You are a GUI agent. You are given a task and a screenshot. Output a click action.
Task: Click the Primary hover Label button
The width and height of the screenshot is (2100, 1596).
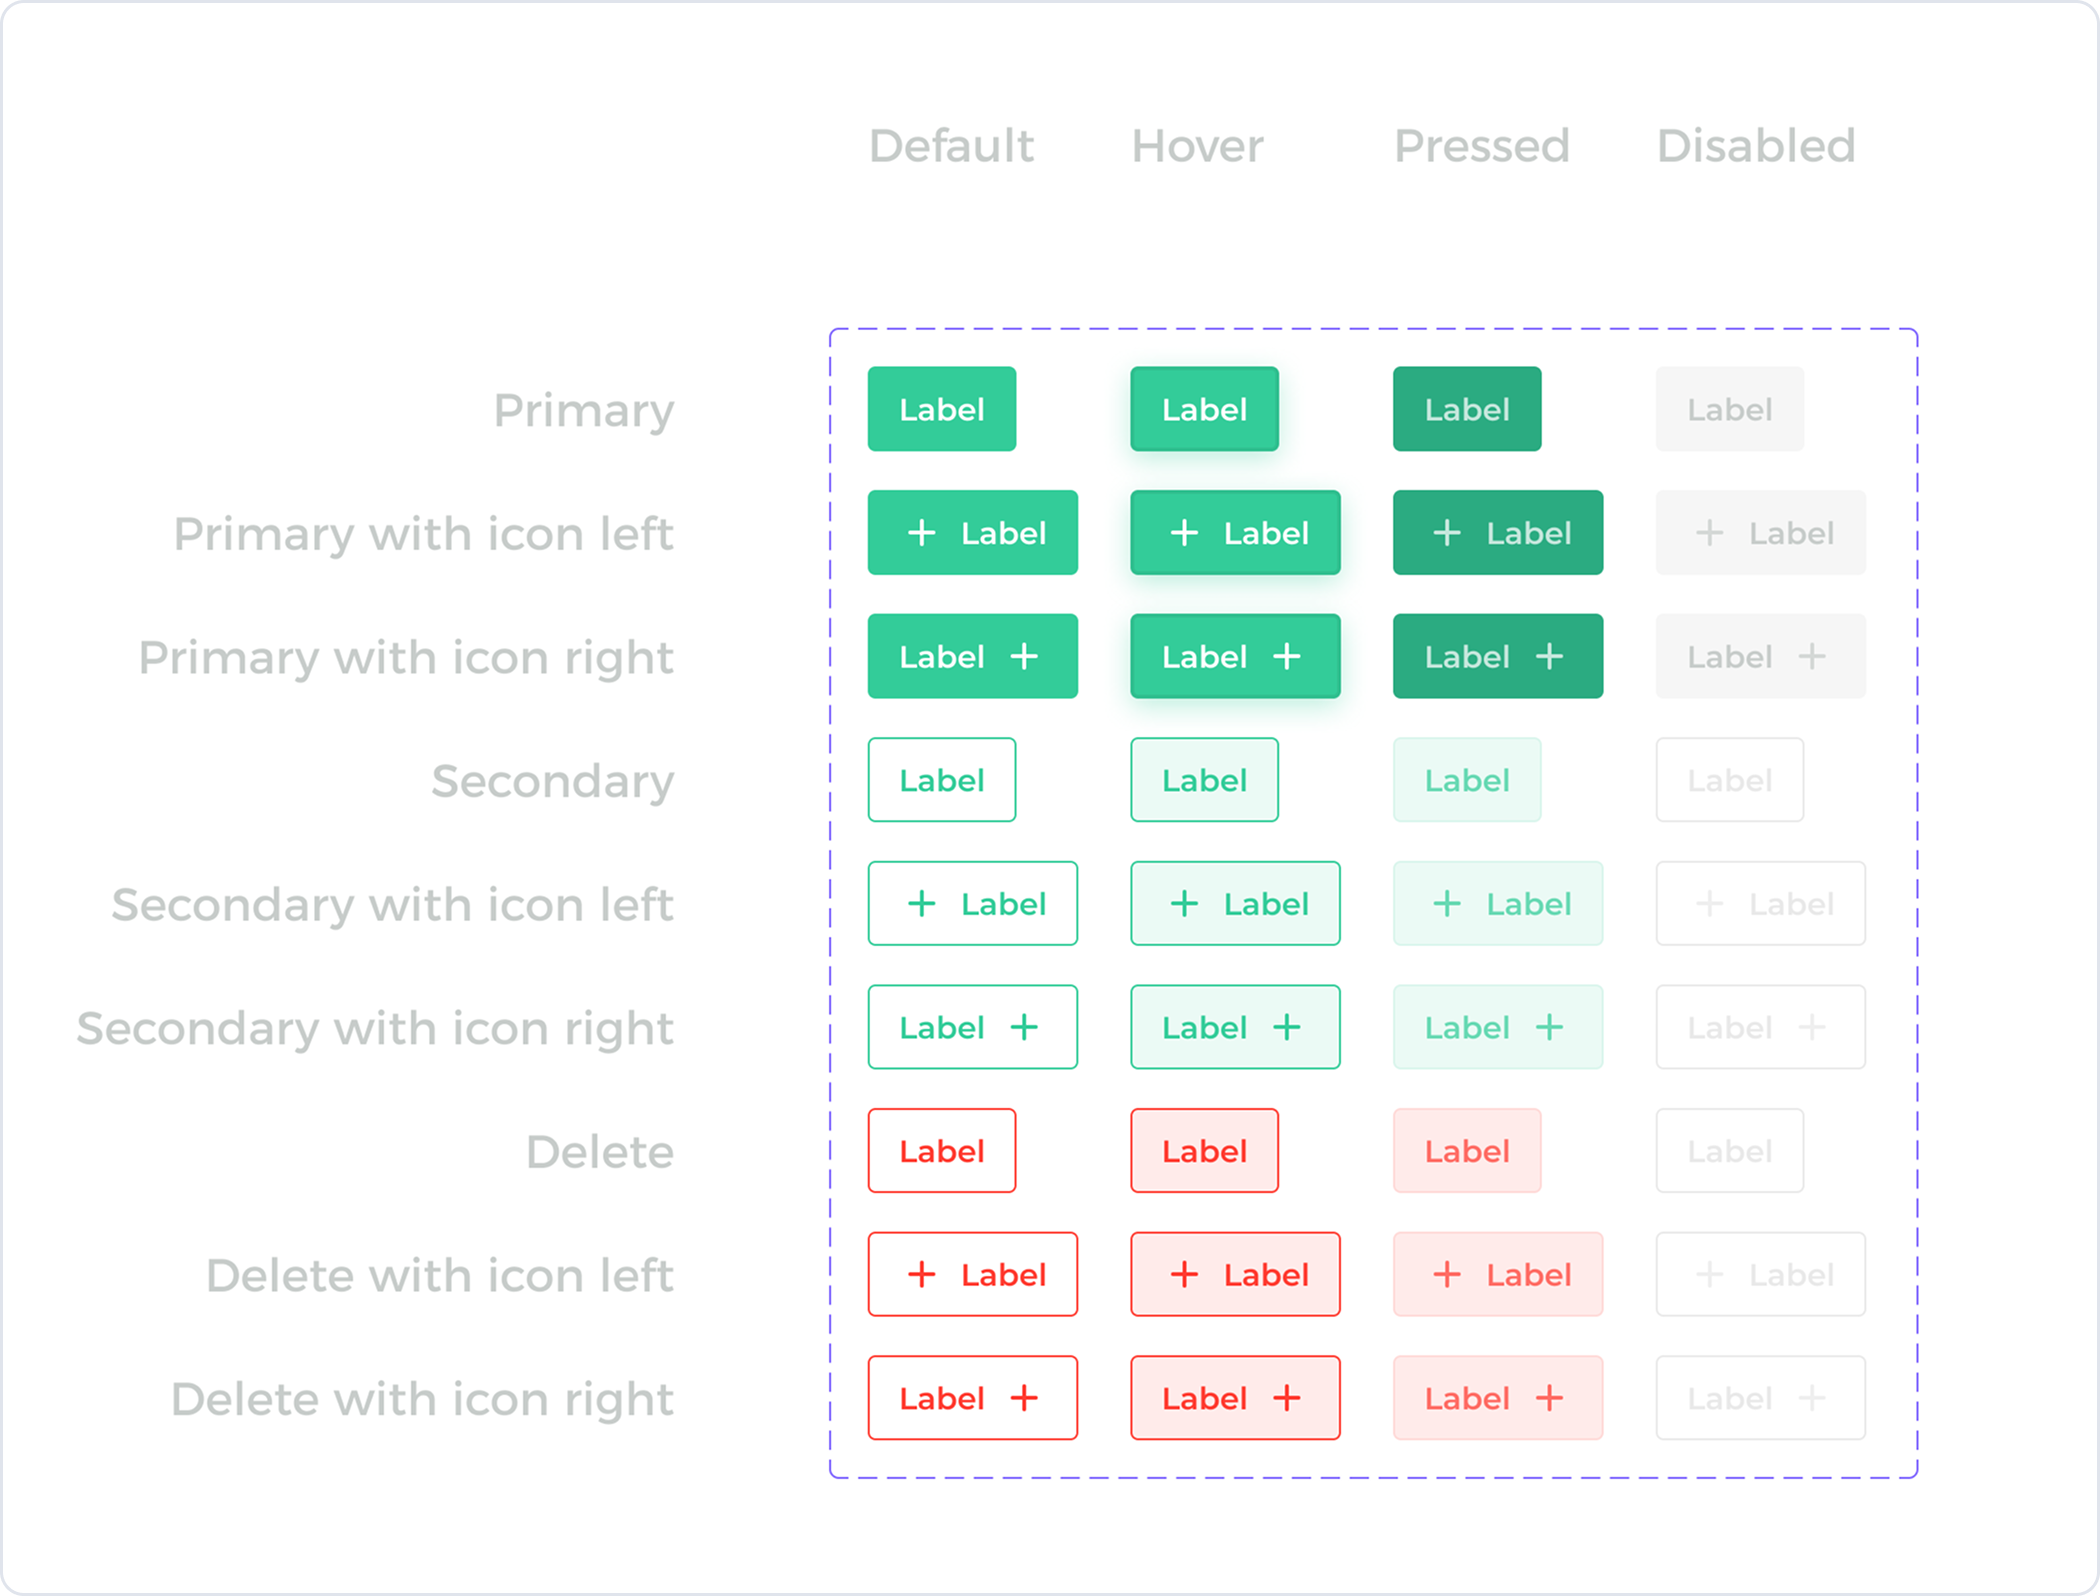pos(1204,409)
